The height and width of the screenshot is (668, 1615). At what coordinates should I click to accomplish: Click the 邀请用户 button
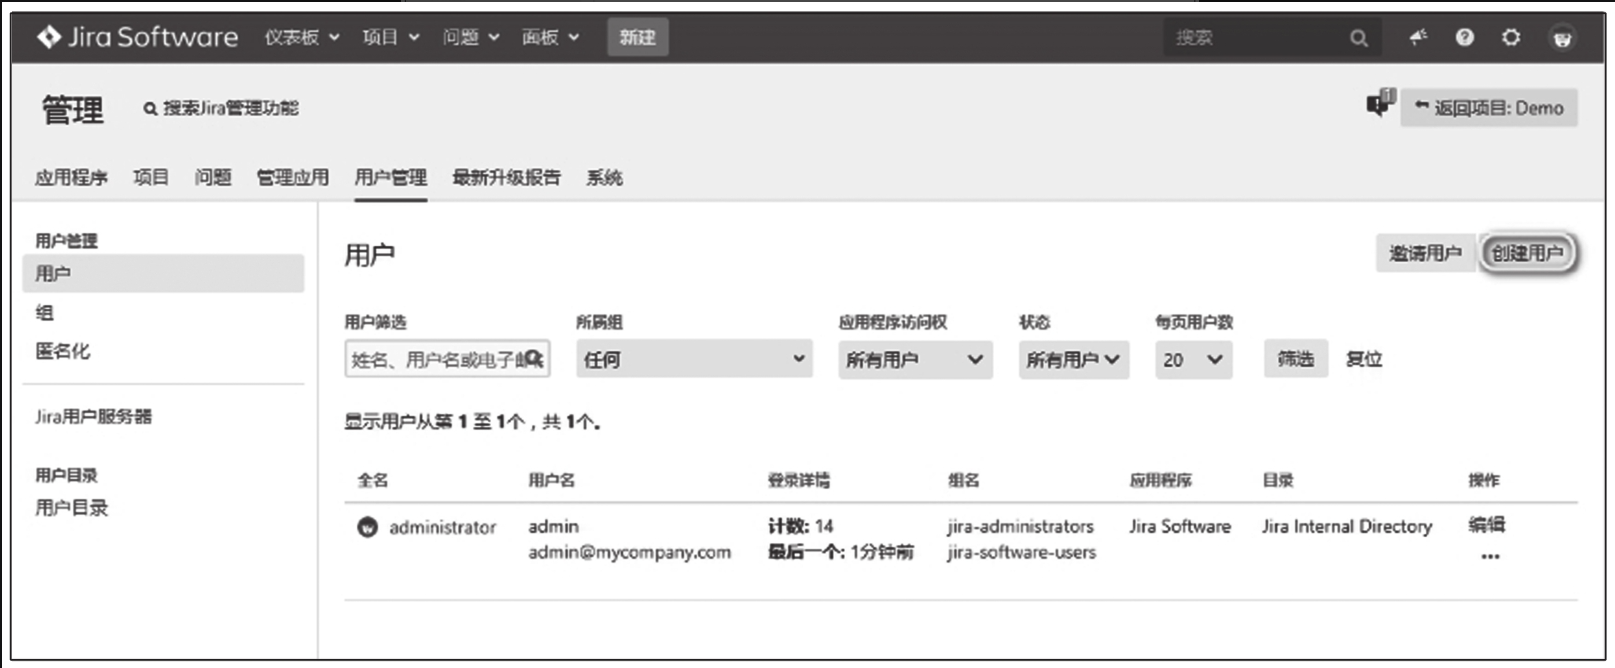(x=1425, y=253)
